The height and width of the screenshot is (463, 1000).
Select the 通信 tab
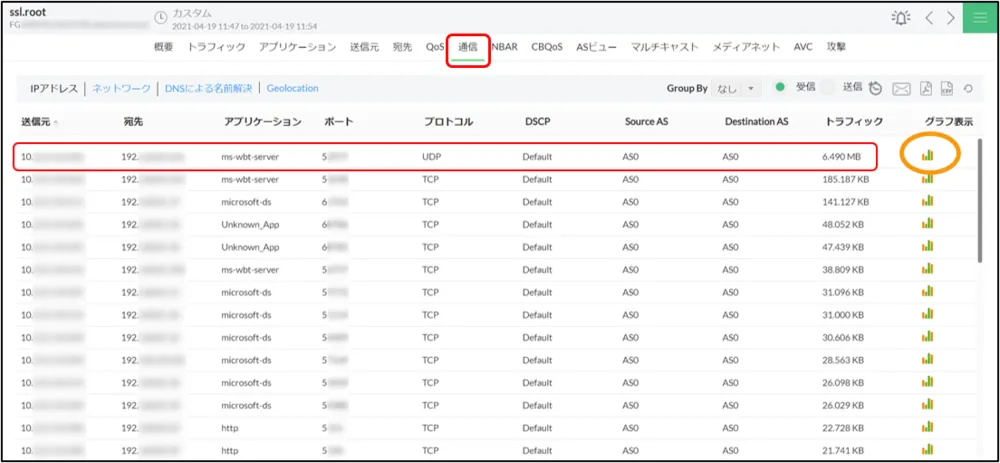[x=468, y=47]
